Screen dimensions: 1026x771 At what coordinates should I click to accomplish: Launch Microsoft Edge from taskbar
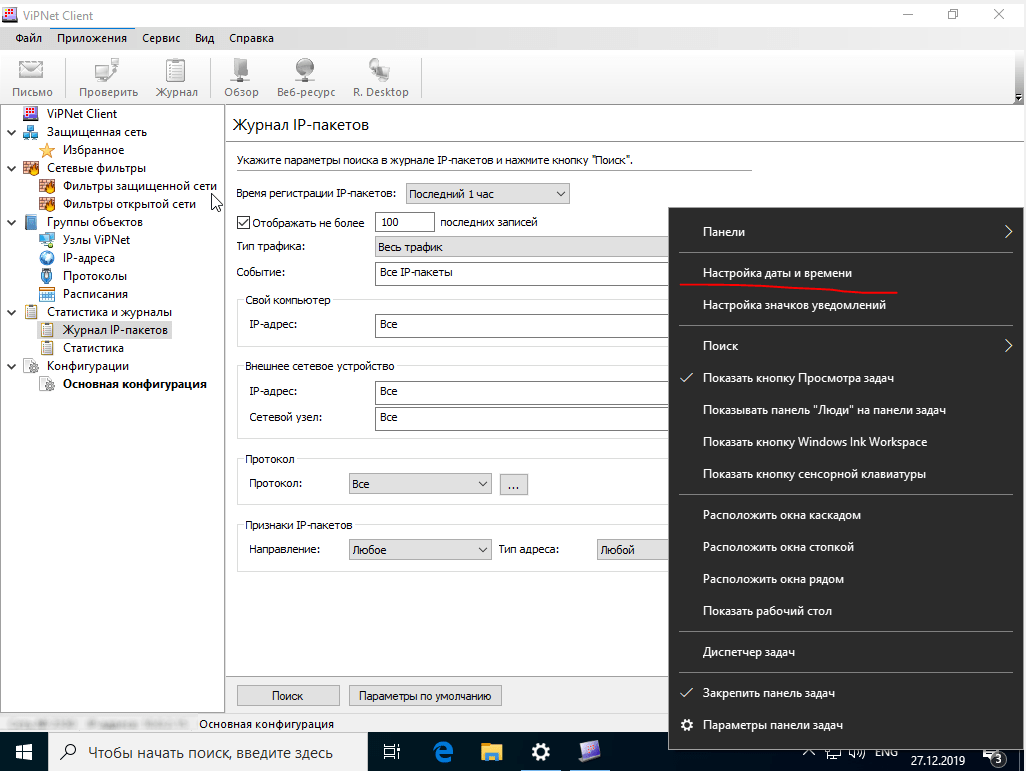pos(443,752)
